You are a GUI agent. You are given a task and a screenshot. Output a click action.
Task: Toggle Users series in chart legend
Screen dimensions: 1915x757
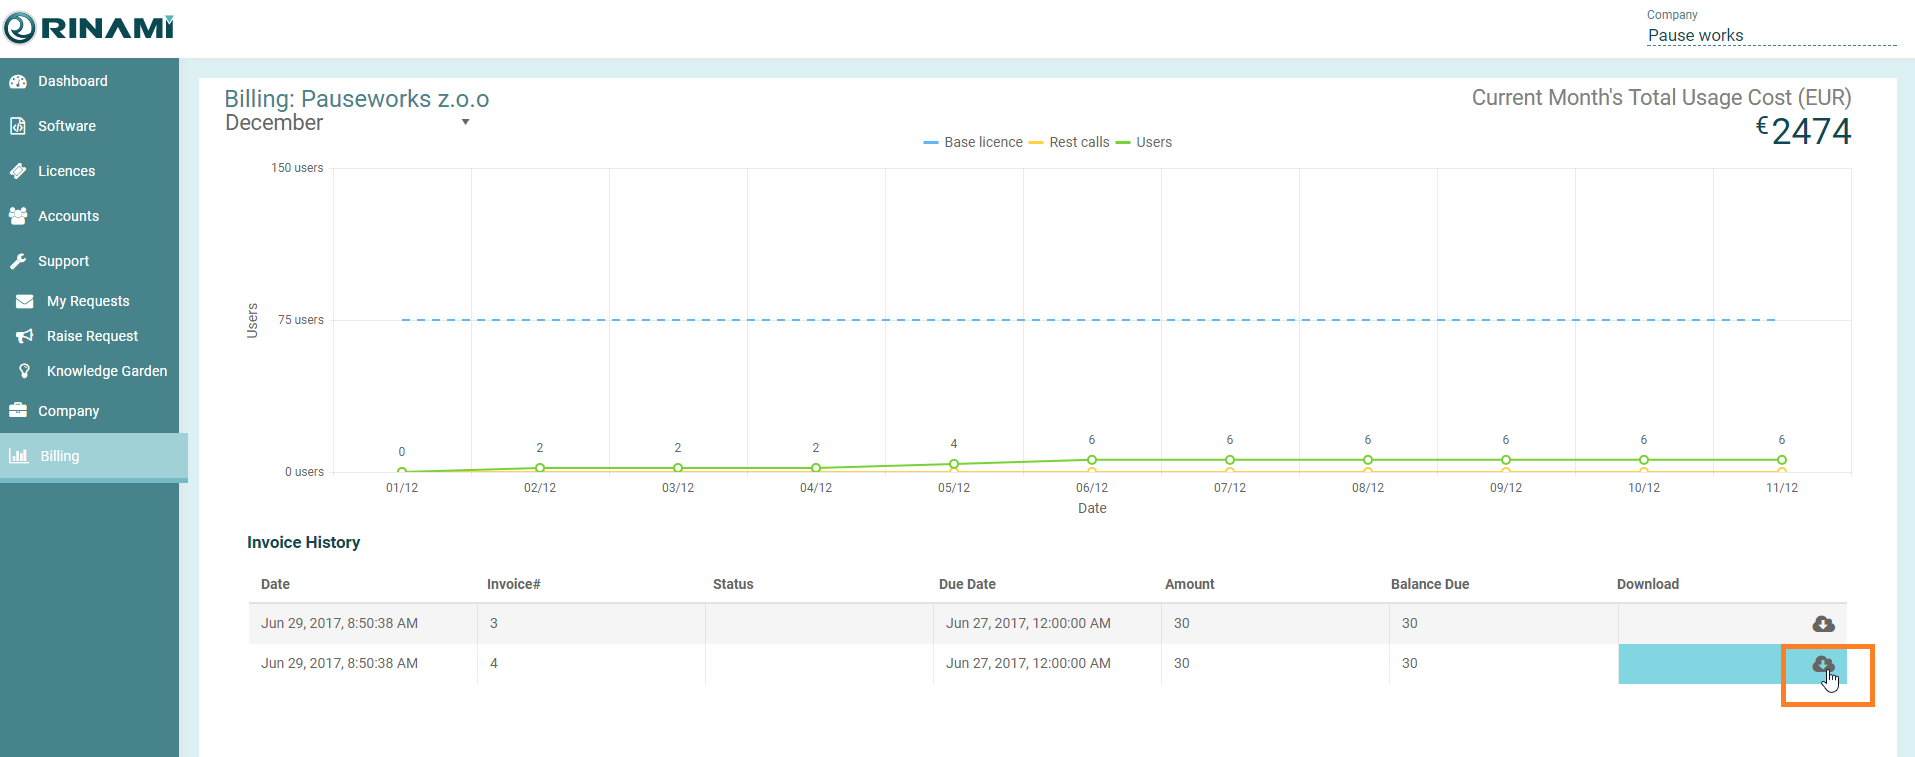[x=1144, y=142]
